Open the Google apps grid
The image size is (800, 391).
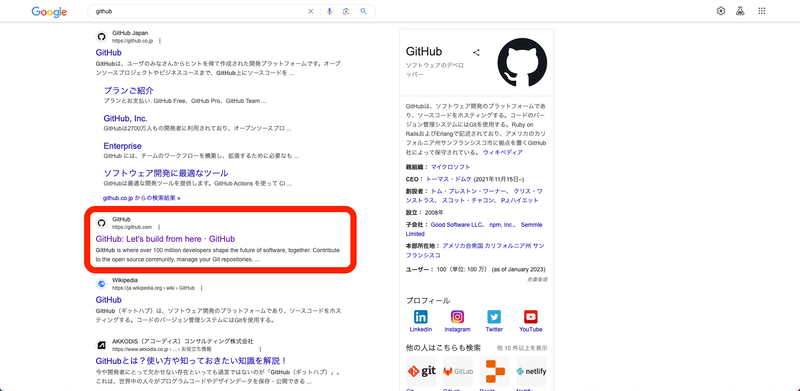762,11
